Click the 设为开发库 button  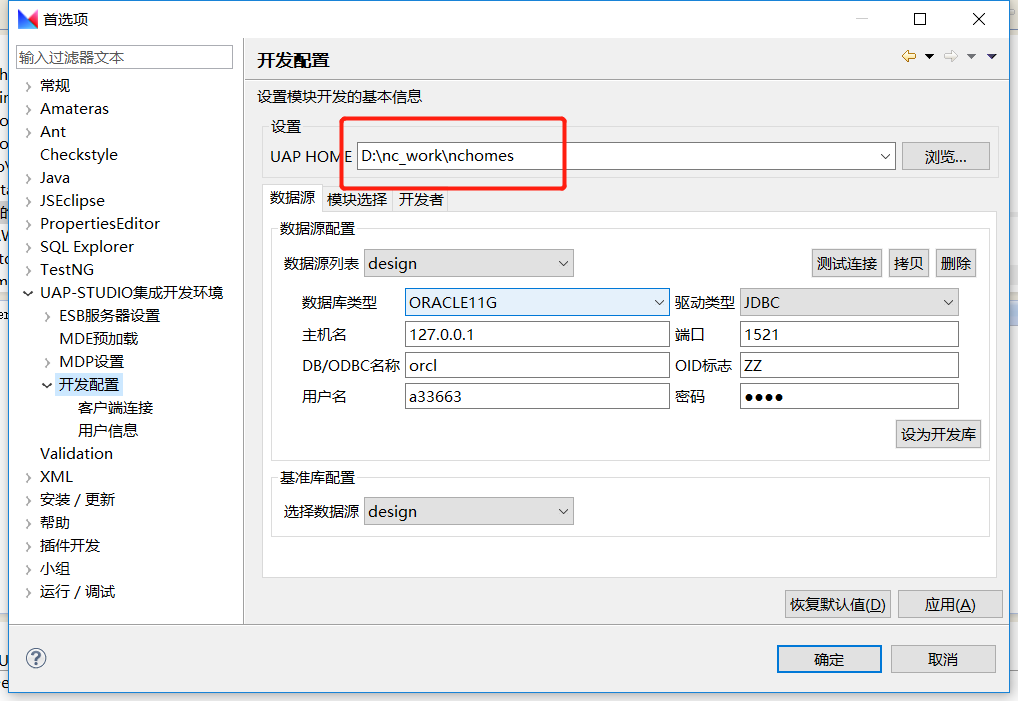pos(937,433)
